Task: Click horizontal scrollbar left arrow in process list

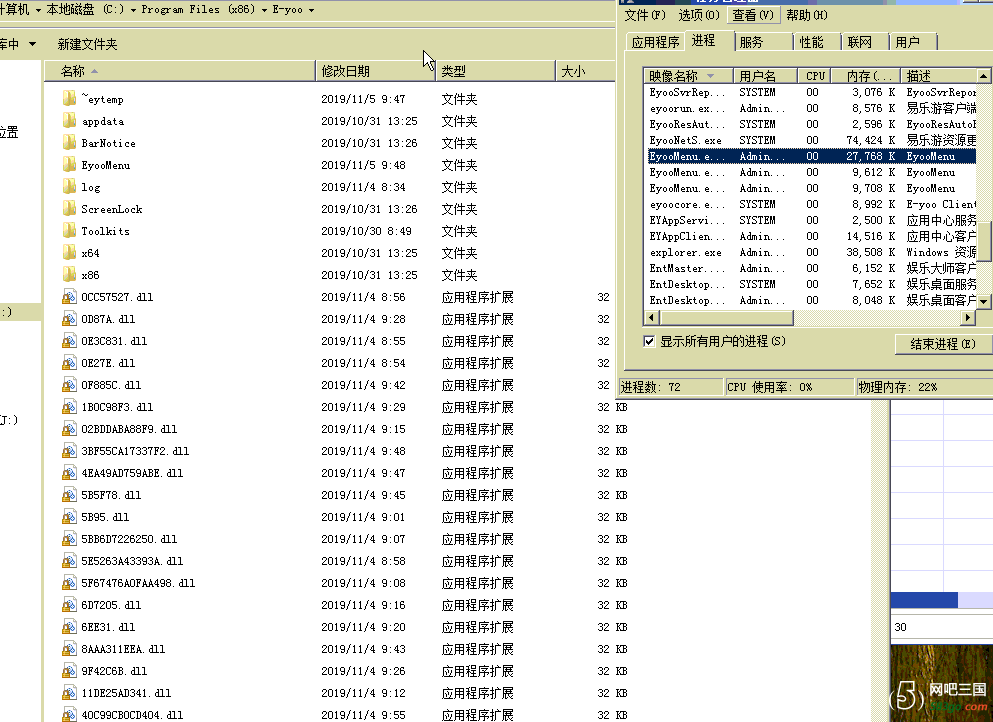Action: coord(651,317)
